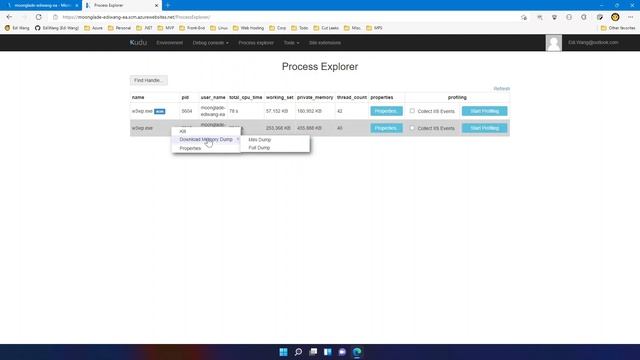Open the Linux bookmarks folder
The width and height of the screenshot is (640, 360).
point(219,28)
